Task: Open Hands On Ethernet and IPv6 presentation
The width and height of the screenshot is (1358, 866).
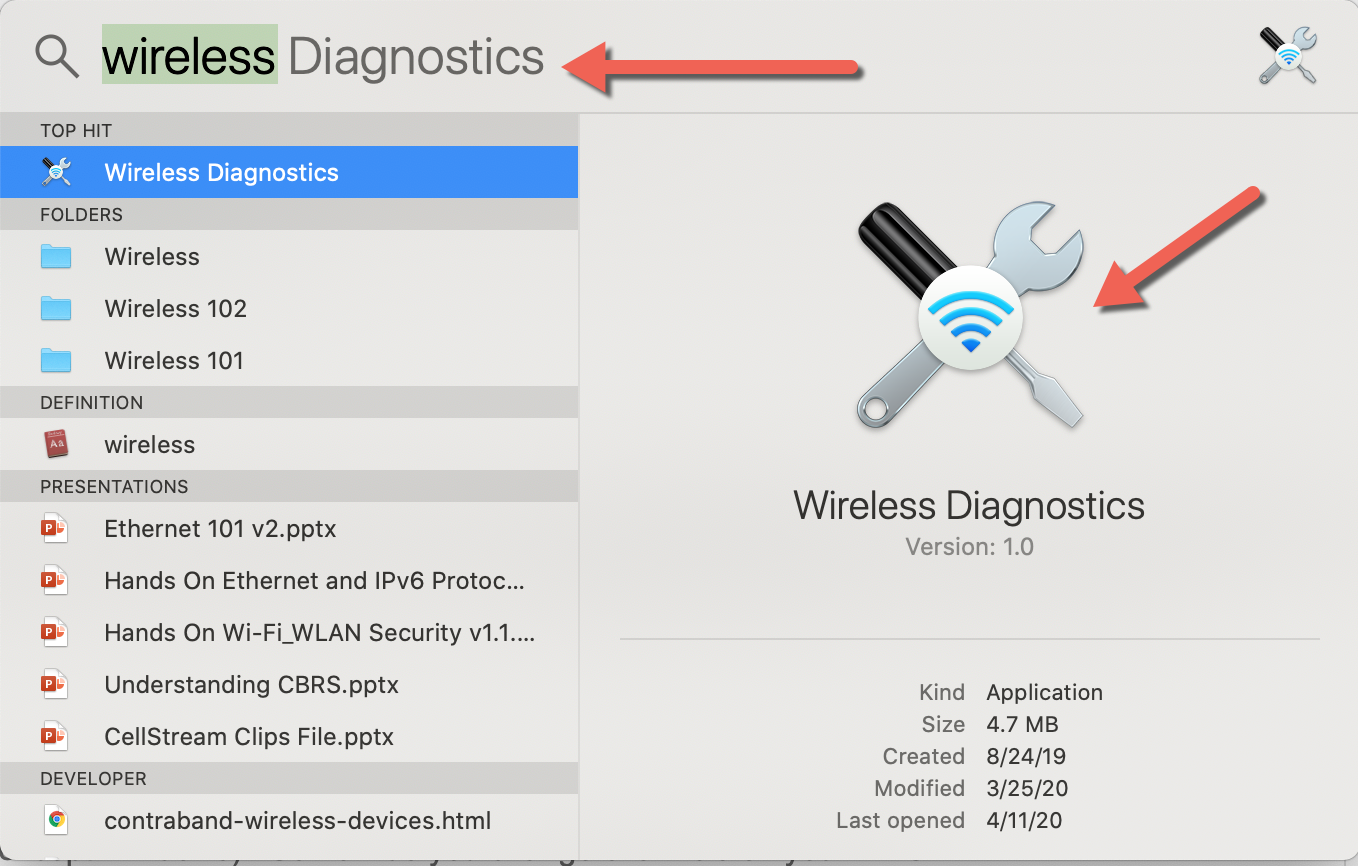Action: click(x=314, y=581)
